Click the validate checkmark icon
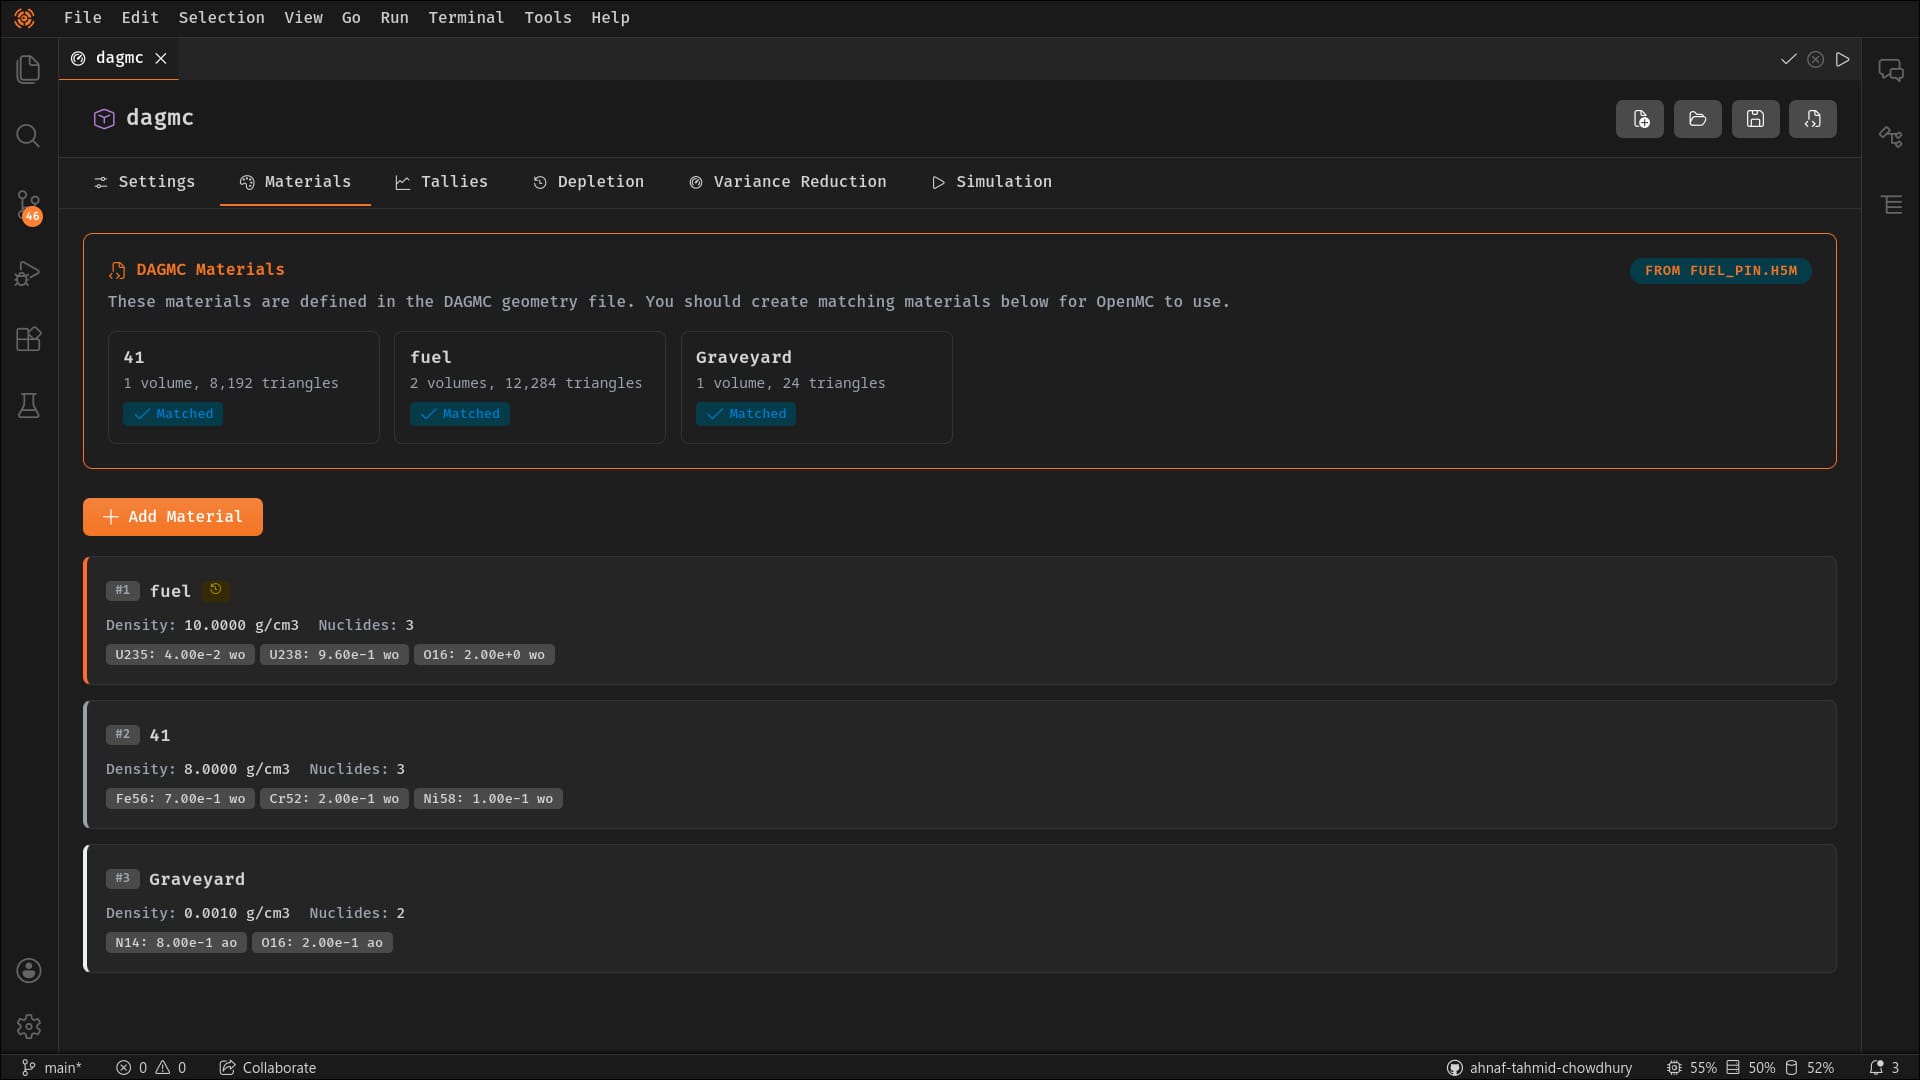The image size is (1920, 1080). click(x=1788, y=59)
